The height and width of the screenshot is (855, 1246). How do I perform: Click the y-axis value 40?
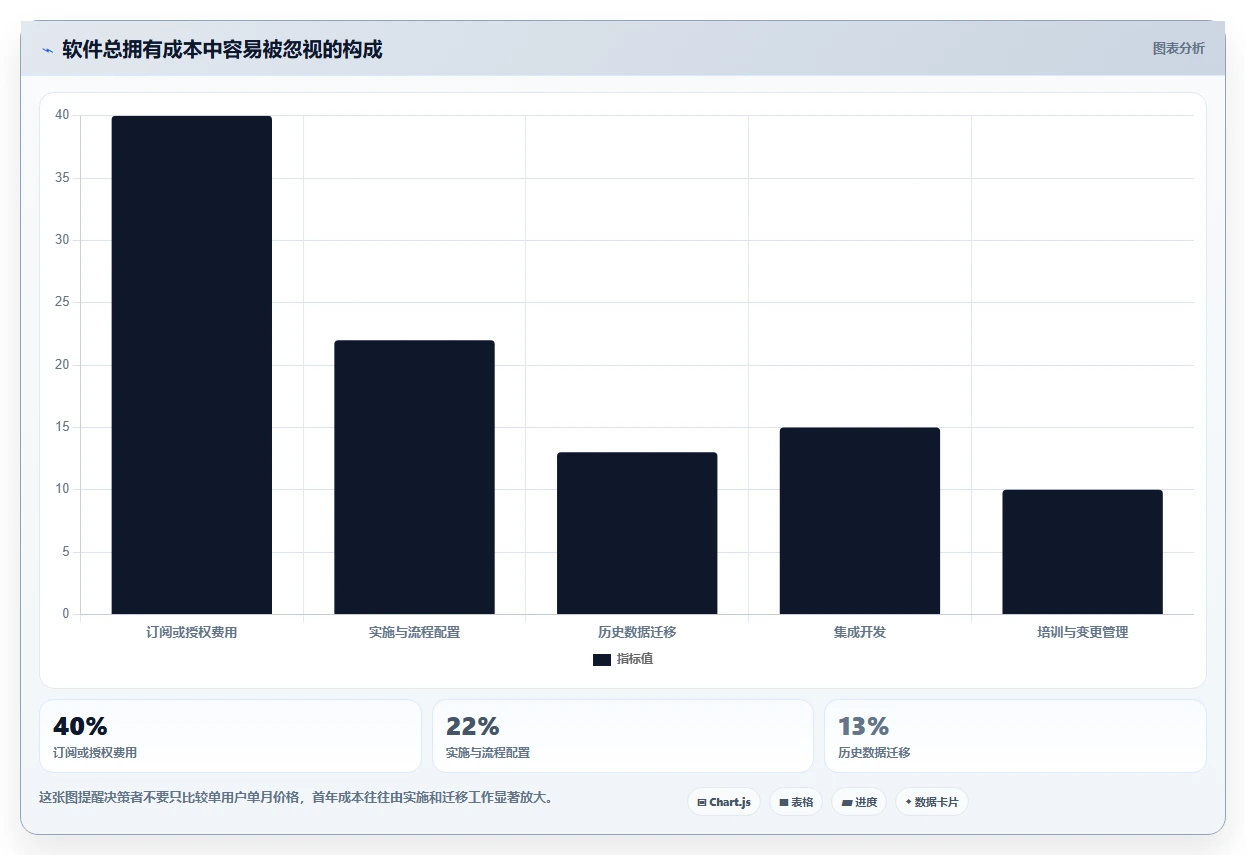click(x=62, y=115)
